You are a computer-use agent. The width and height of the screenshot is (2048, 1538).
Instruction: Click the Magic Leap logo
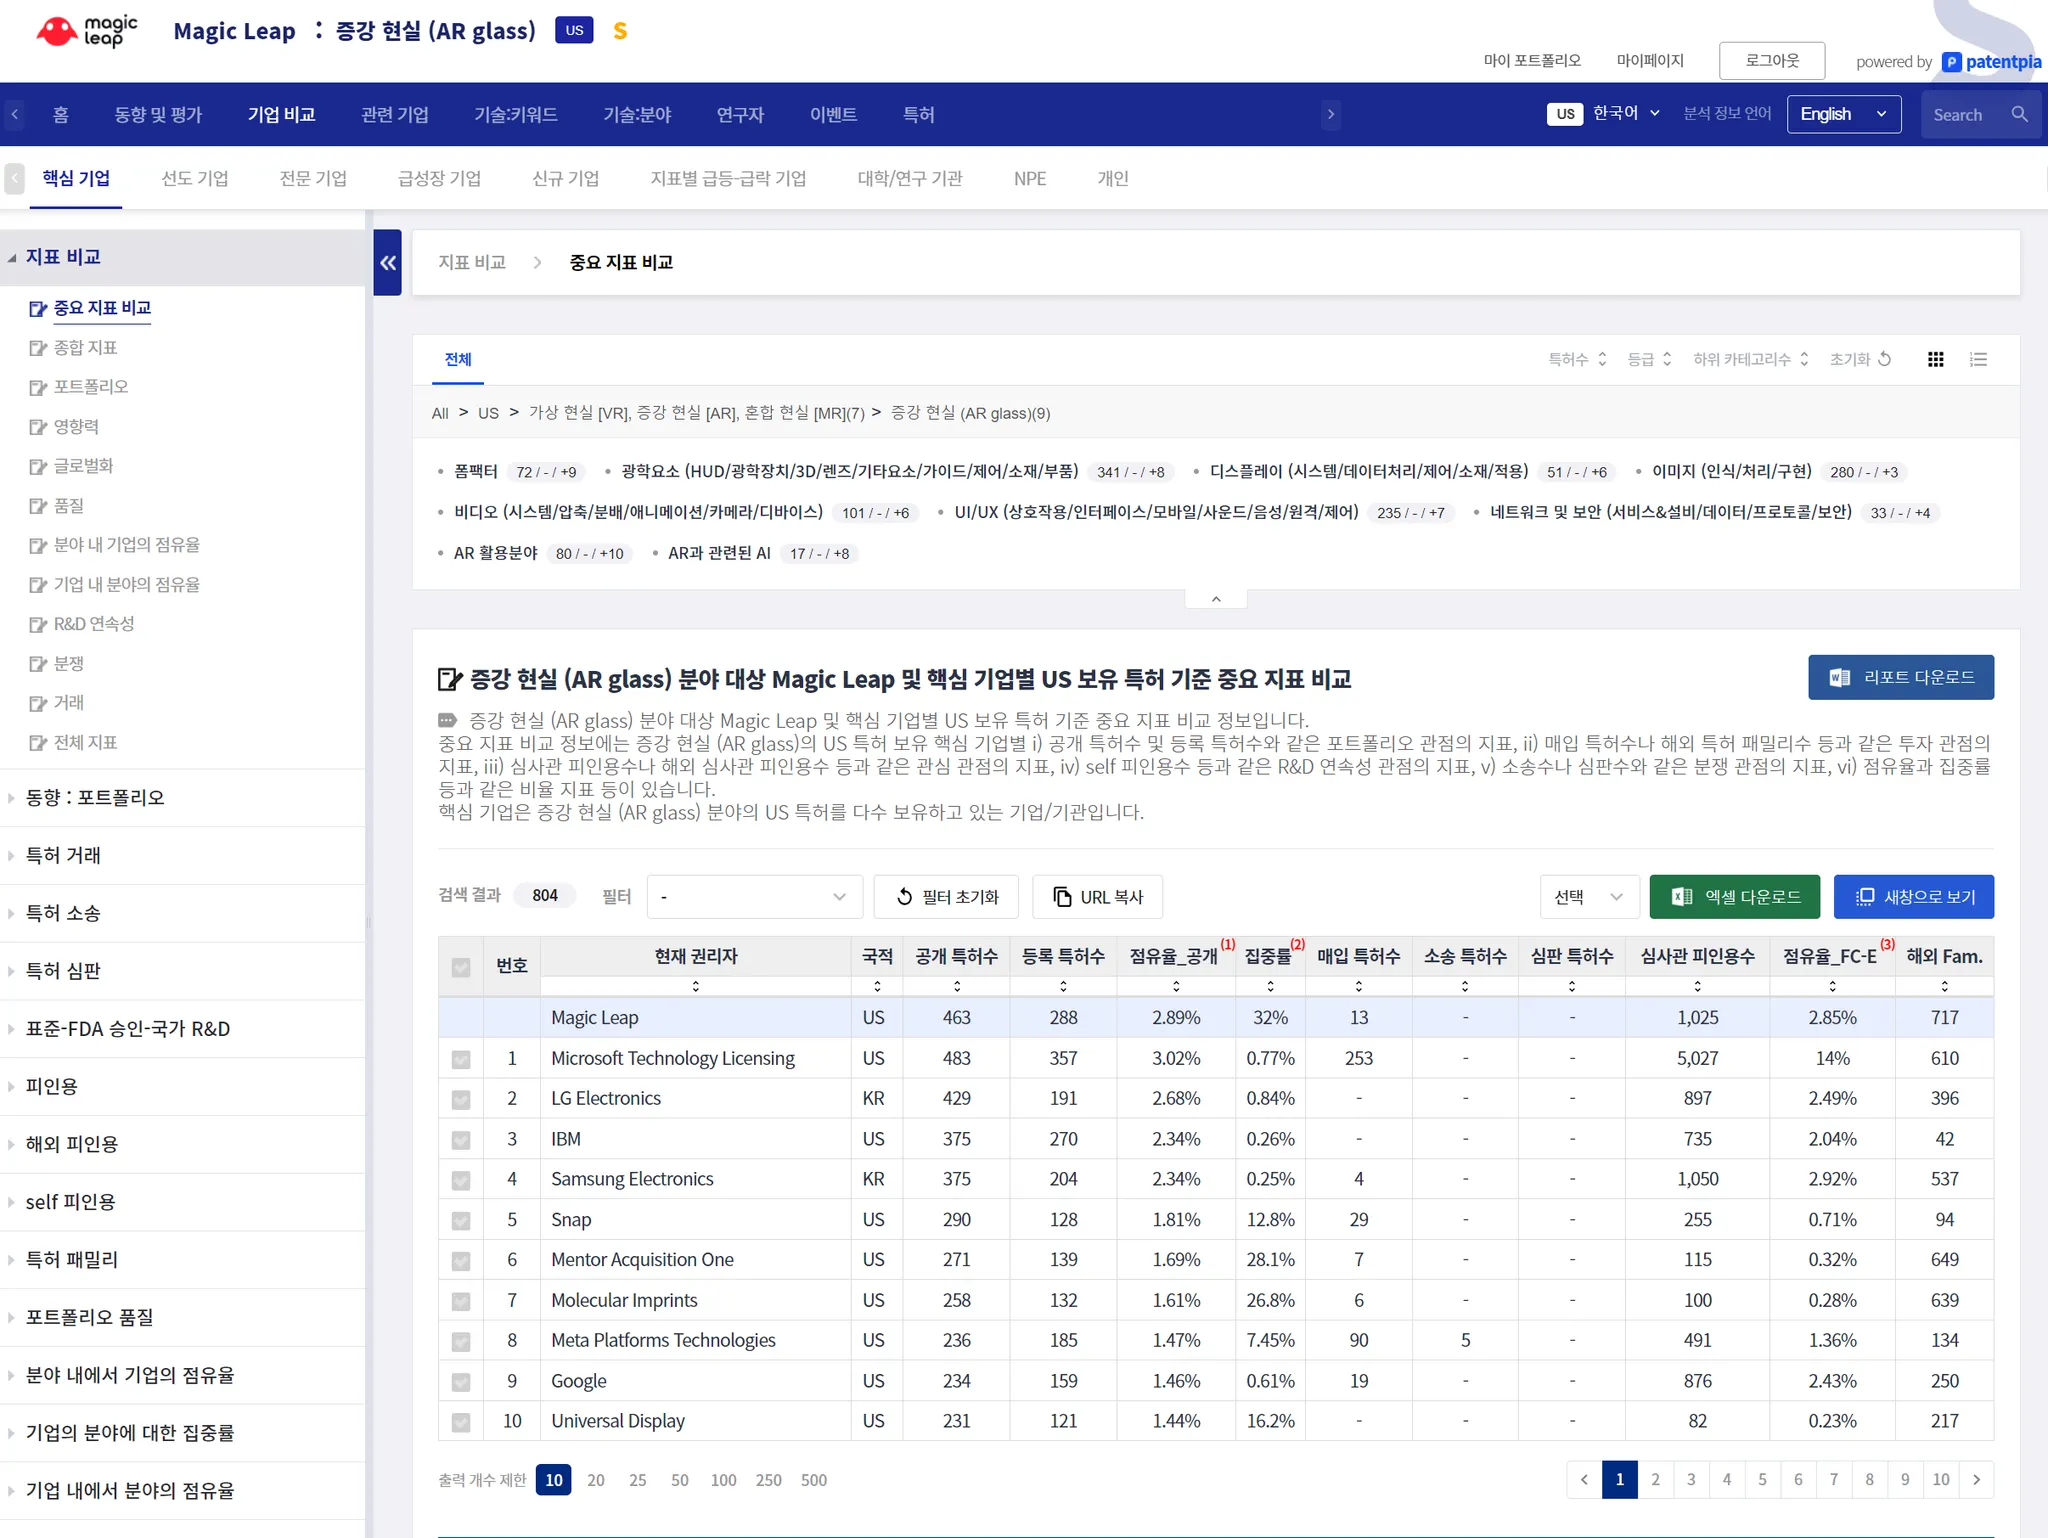click(87, 31)
